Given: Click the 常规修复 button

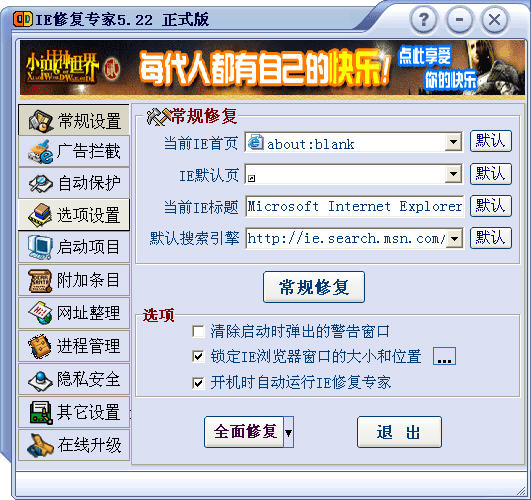Looking at the screenshot, I should tap(314, 287).
